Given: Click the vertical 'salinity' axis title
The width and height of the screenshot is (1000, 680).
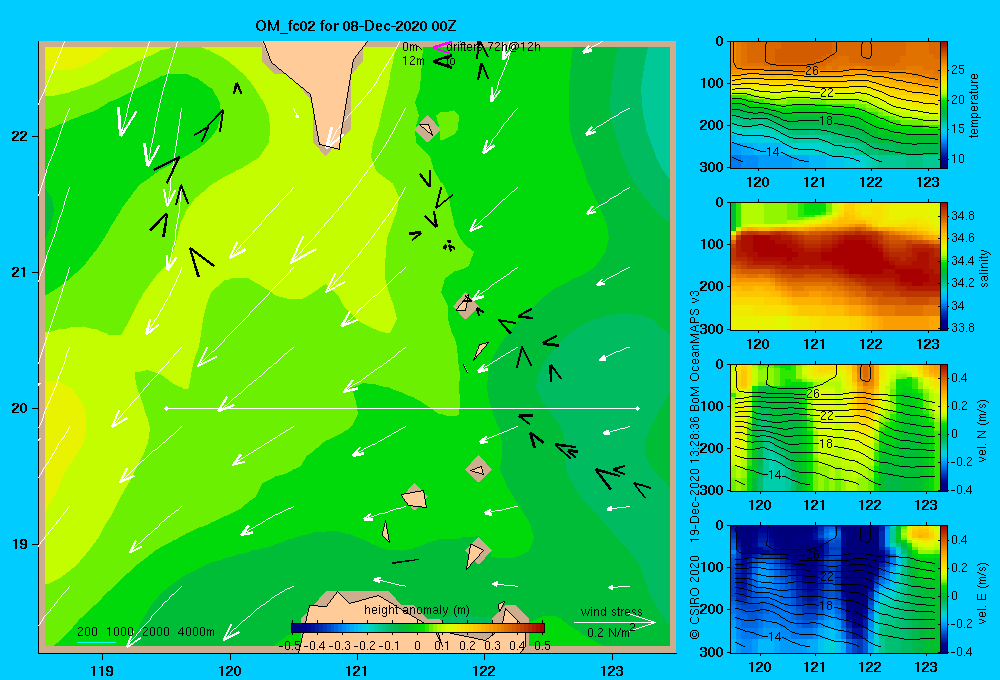Looking at the screenshot, I should (x=984, y=268).
